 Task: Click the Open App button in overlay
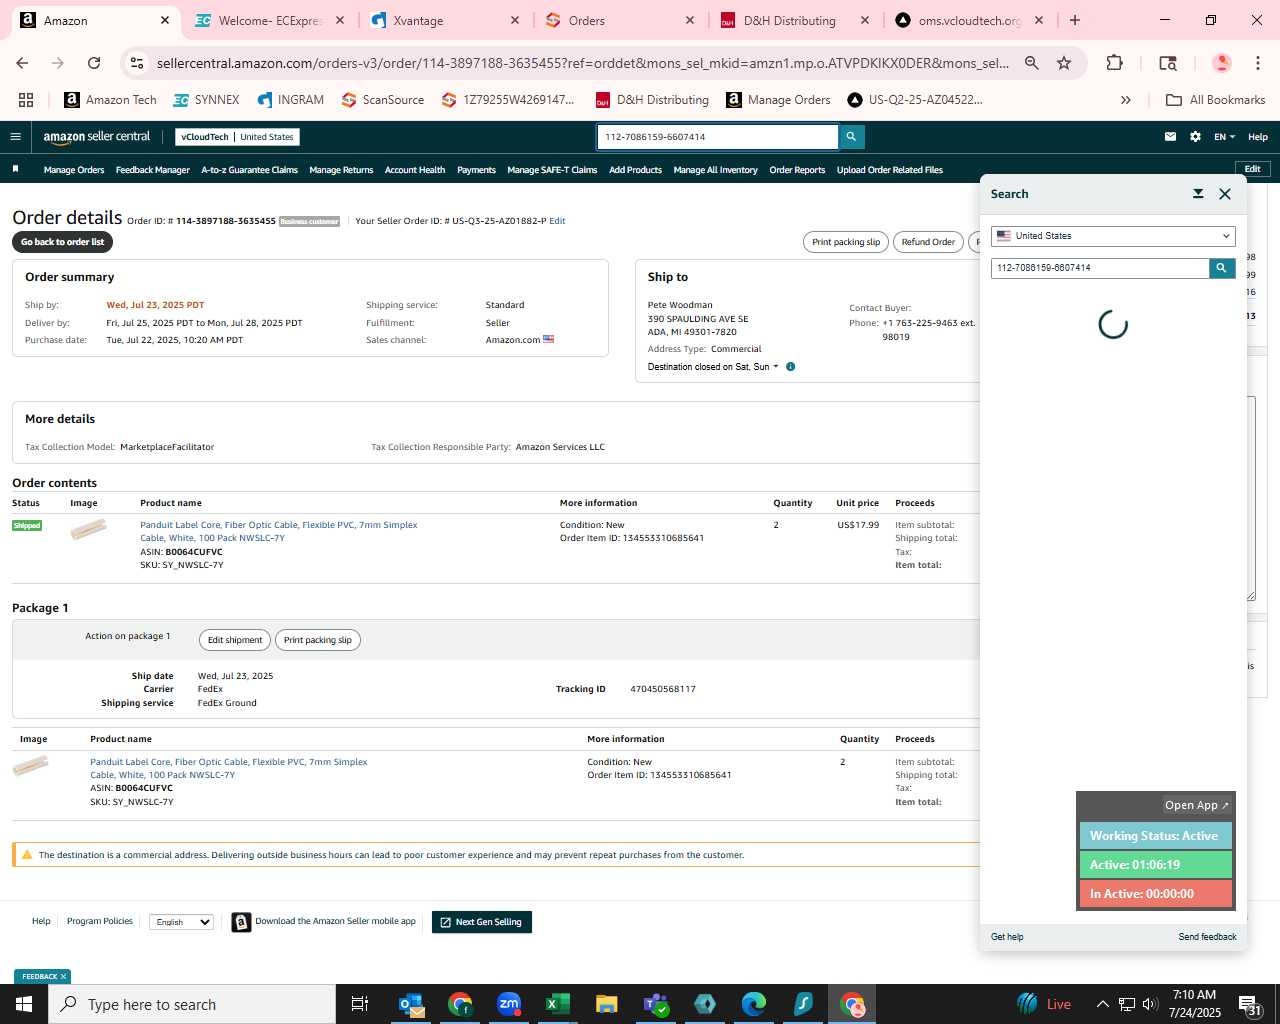1197,805
